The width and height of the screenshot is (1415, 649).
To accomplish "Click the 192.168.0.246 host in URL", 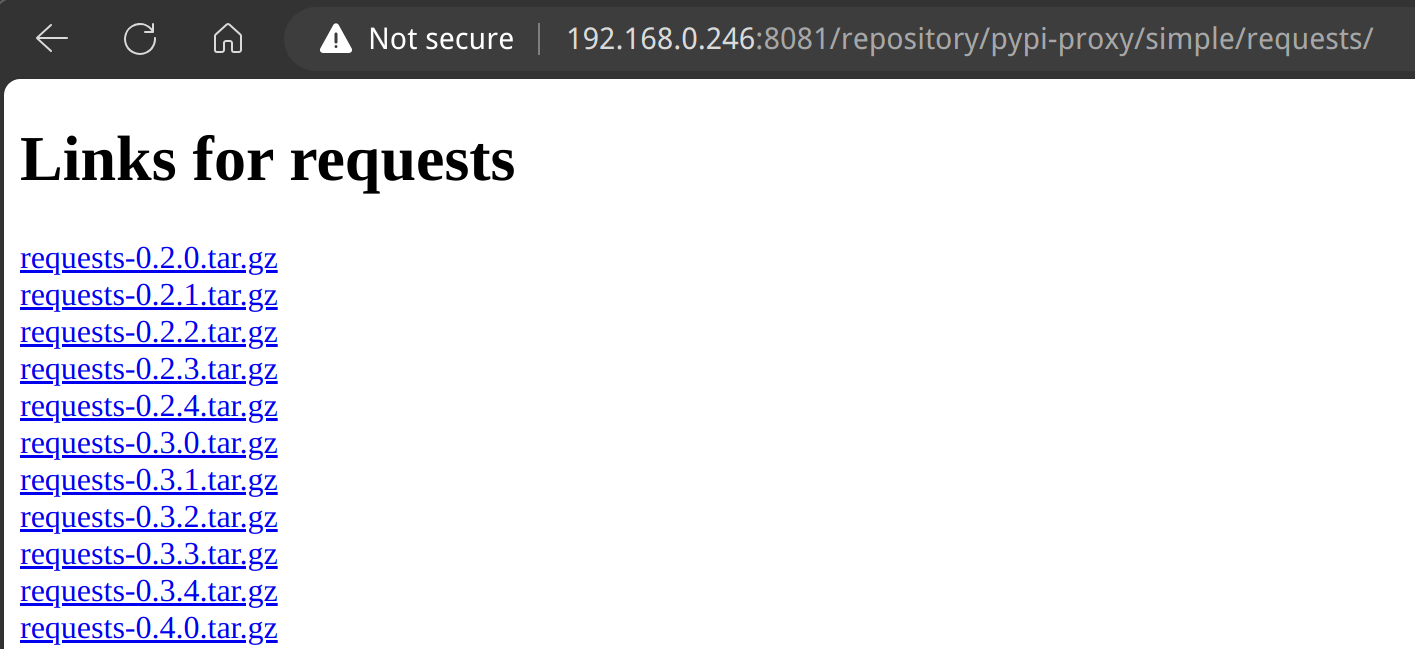I will (660, 39).
